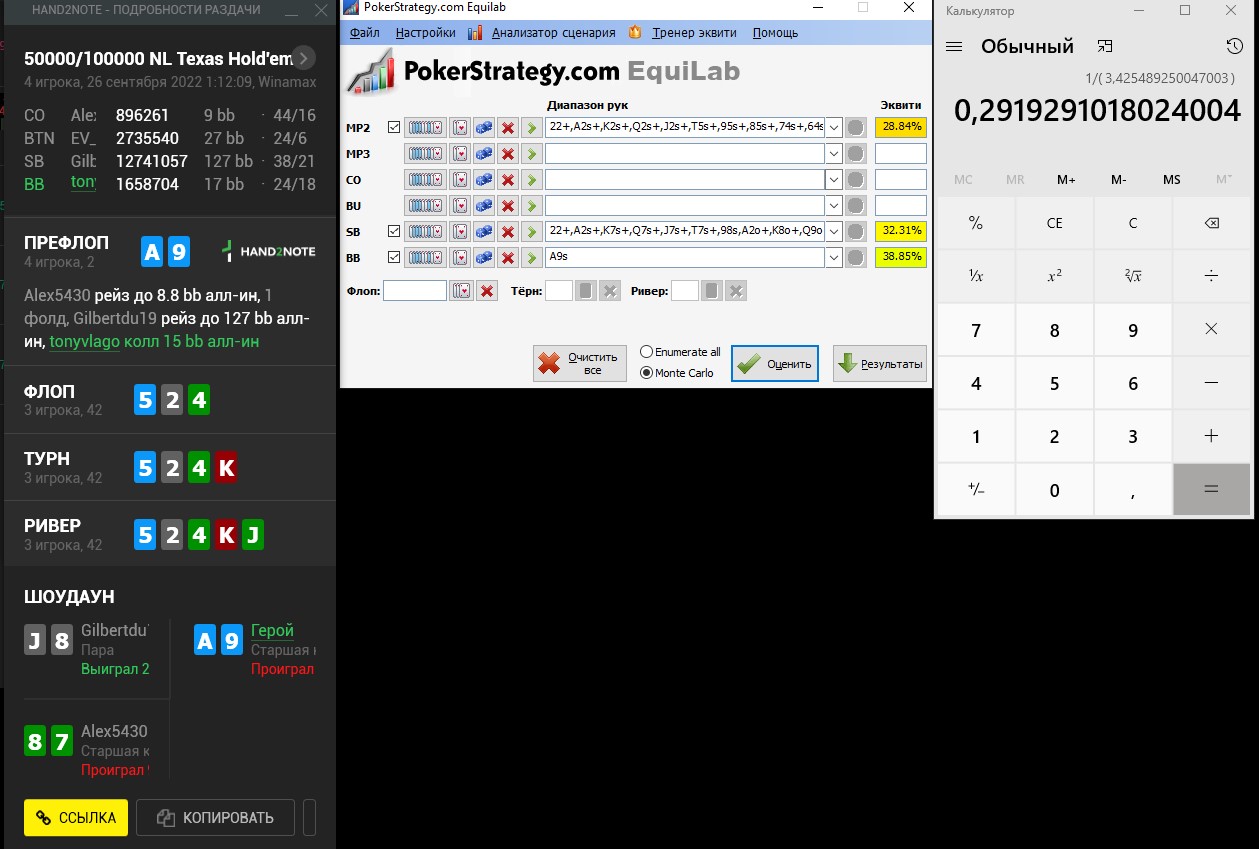This screenshot has height=849, width=1259.
Task: Click calculator CE button
Action: click(1054, 223)
